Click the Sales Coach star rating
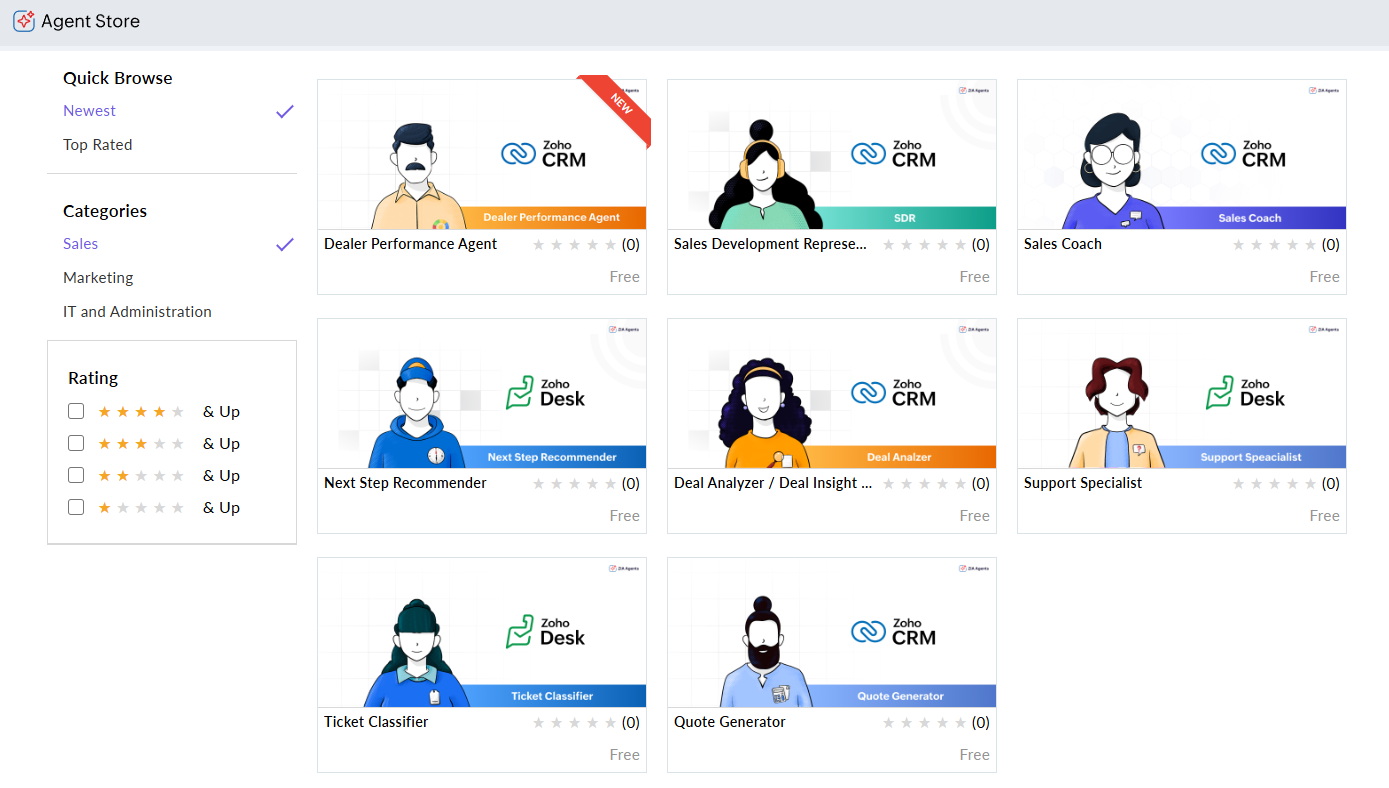Image resolution: width=1389 pixels, height=788 pixels. pos(1275,245)
